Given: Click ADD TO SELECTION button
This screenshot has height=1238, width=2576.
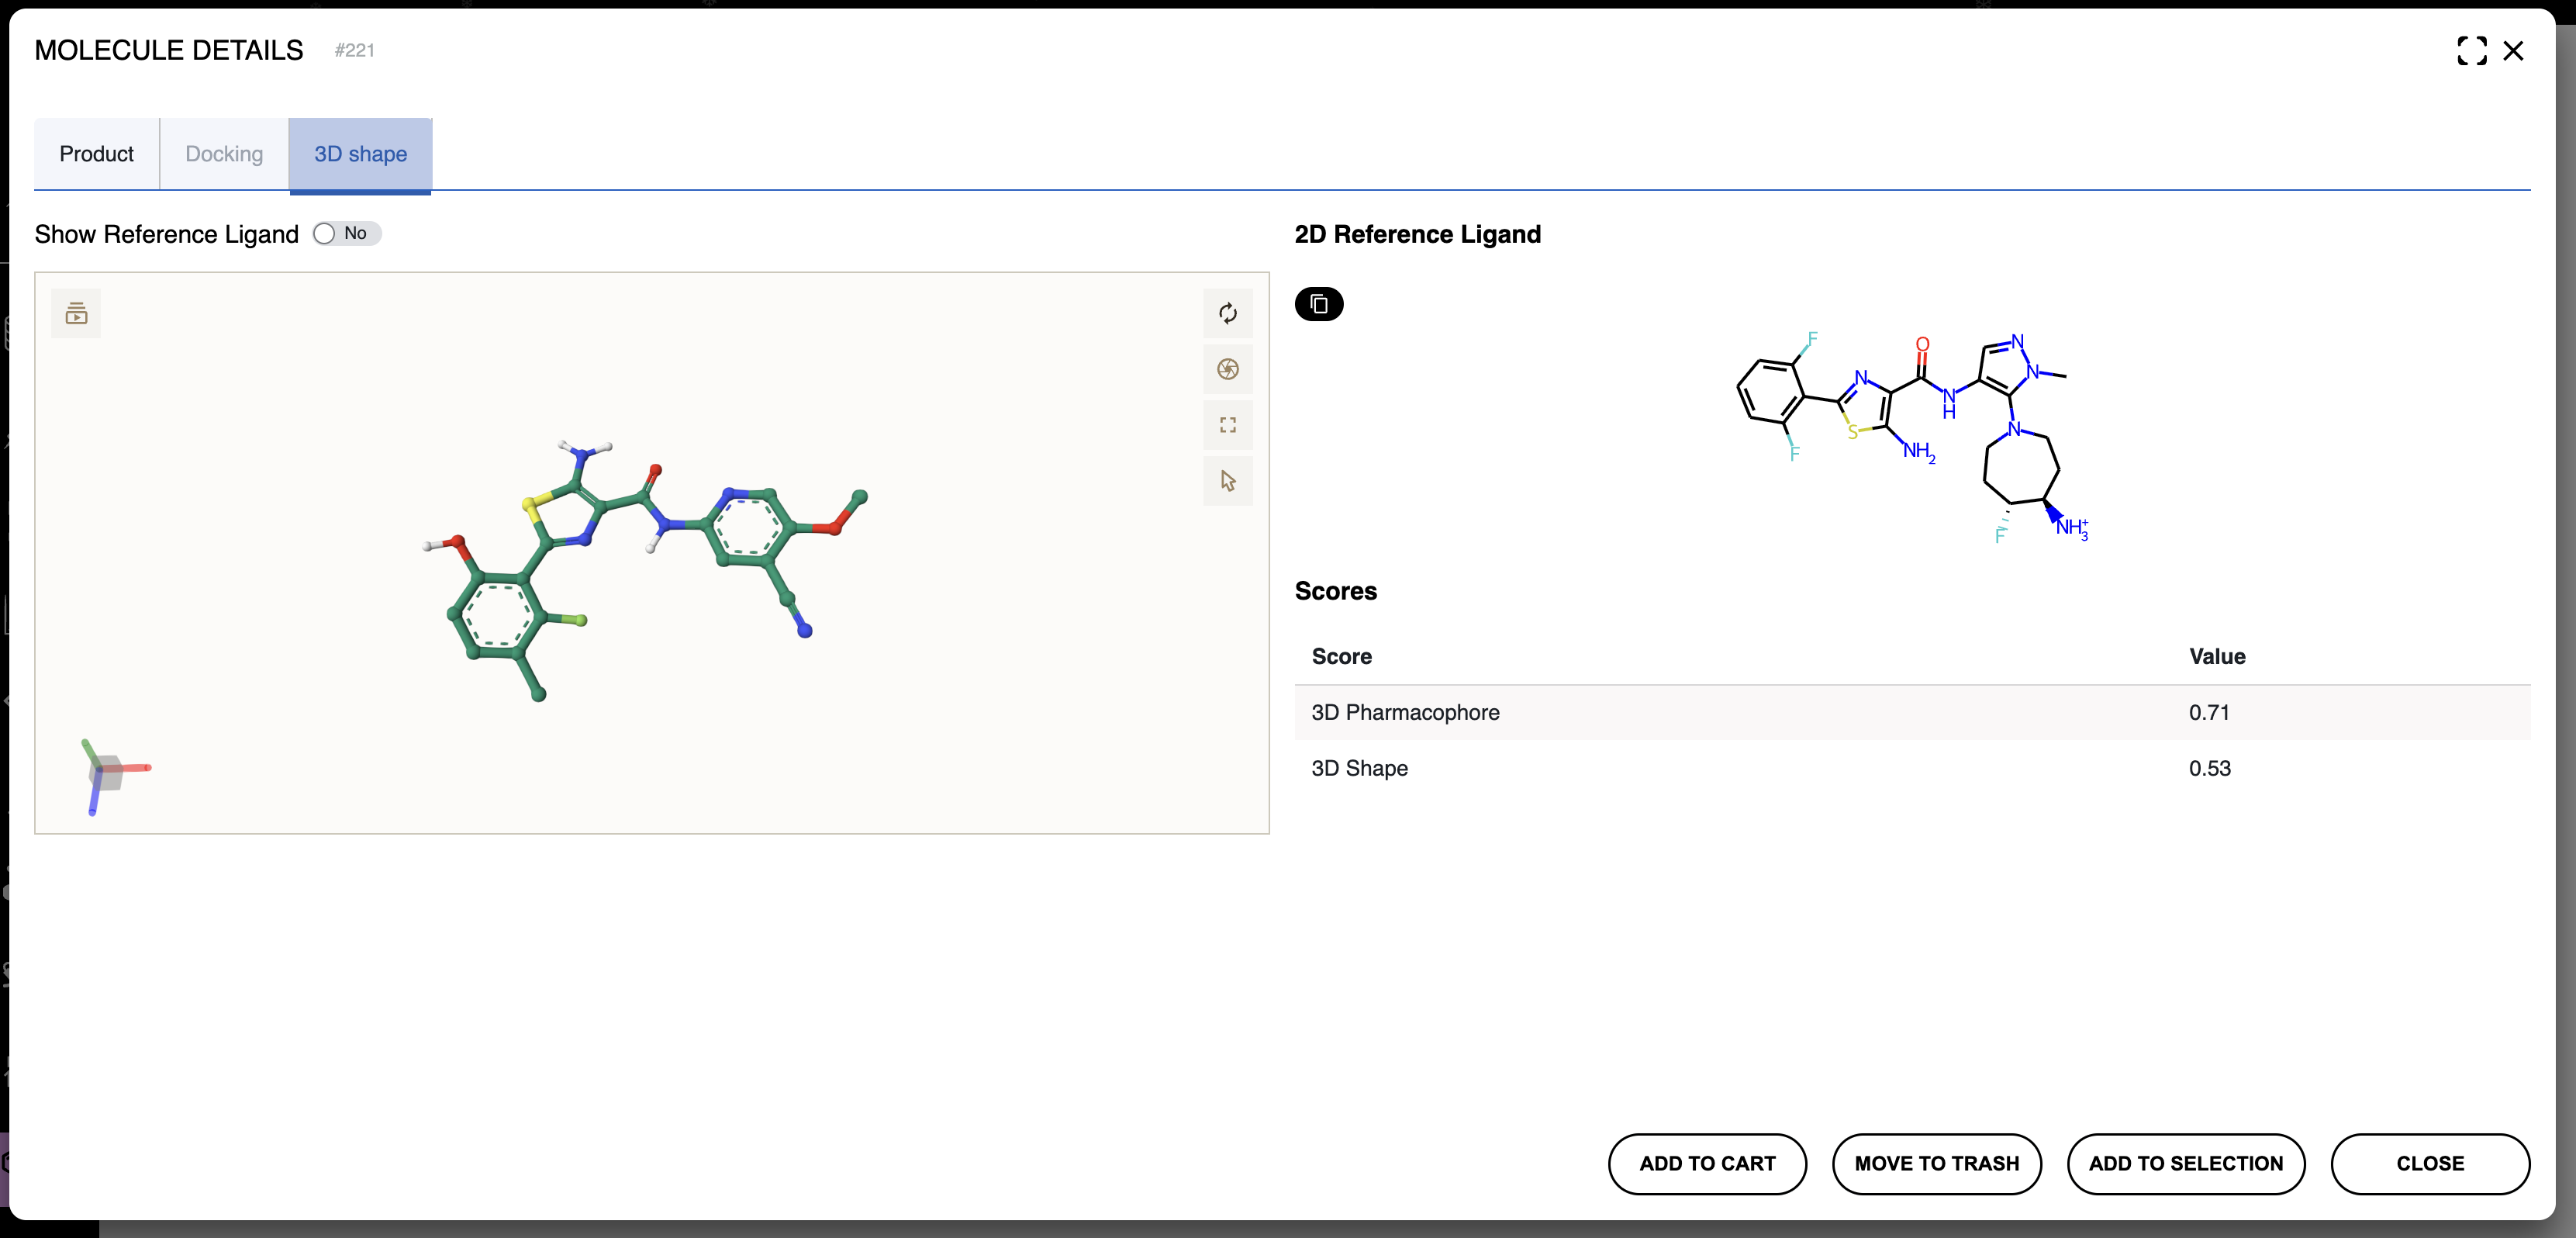Looking at the screenshot, I should coord(2185,1163).
